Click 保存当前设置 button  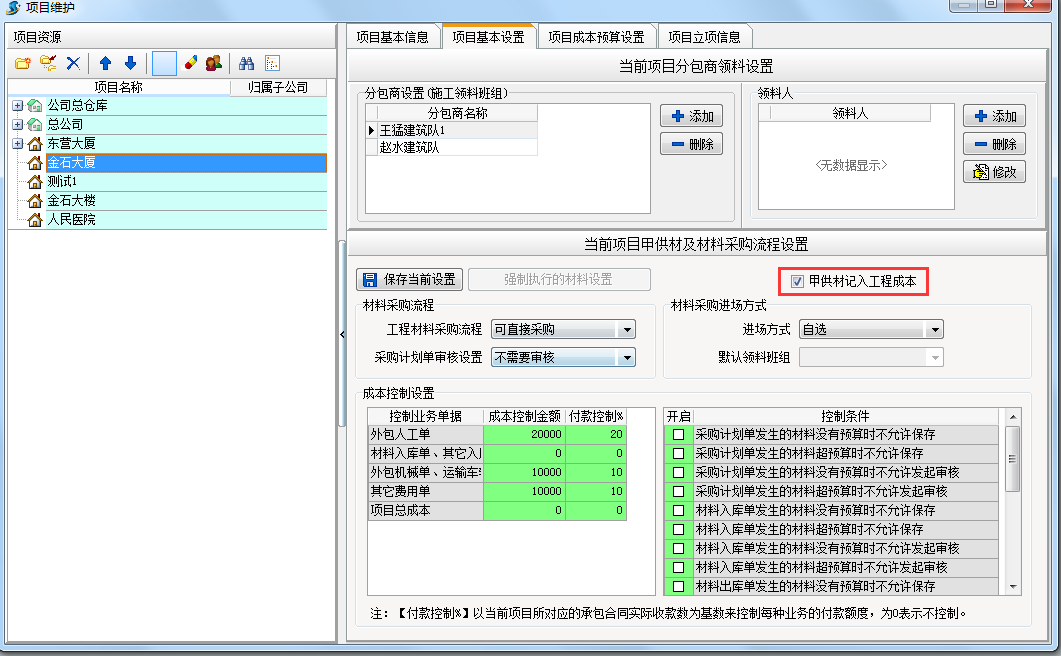pos(409,280)
